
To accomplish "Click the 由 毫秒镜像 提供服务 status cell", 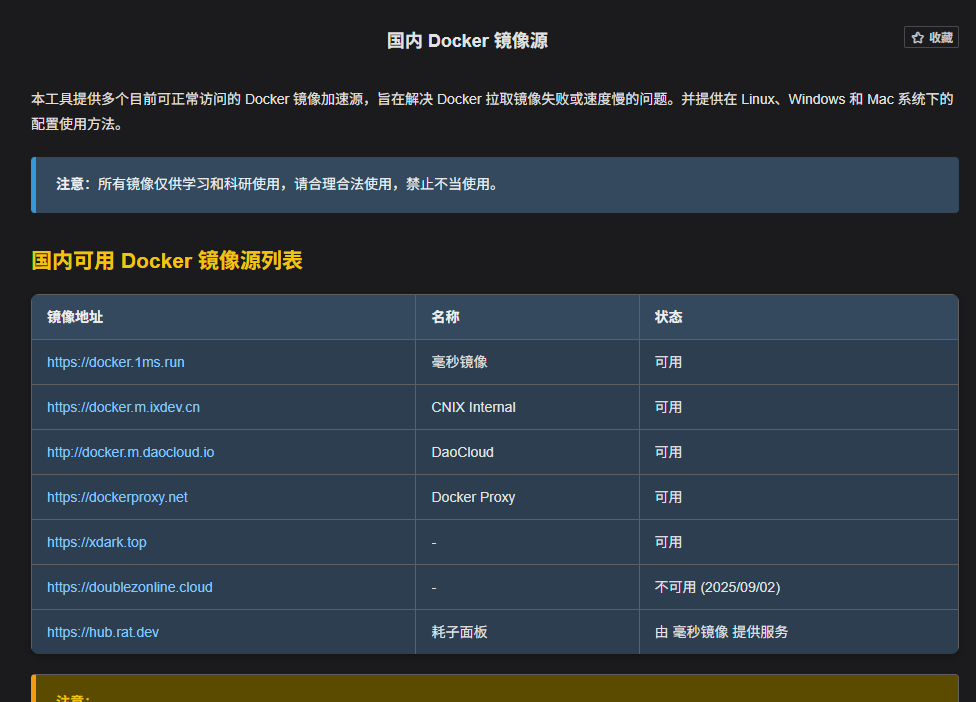I will [x=799, y=632].
